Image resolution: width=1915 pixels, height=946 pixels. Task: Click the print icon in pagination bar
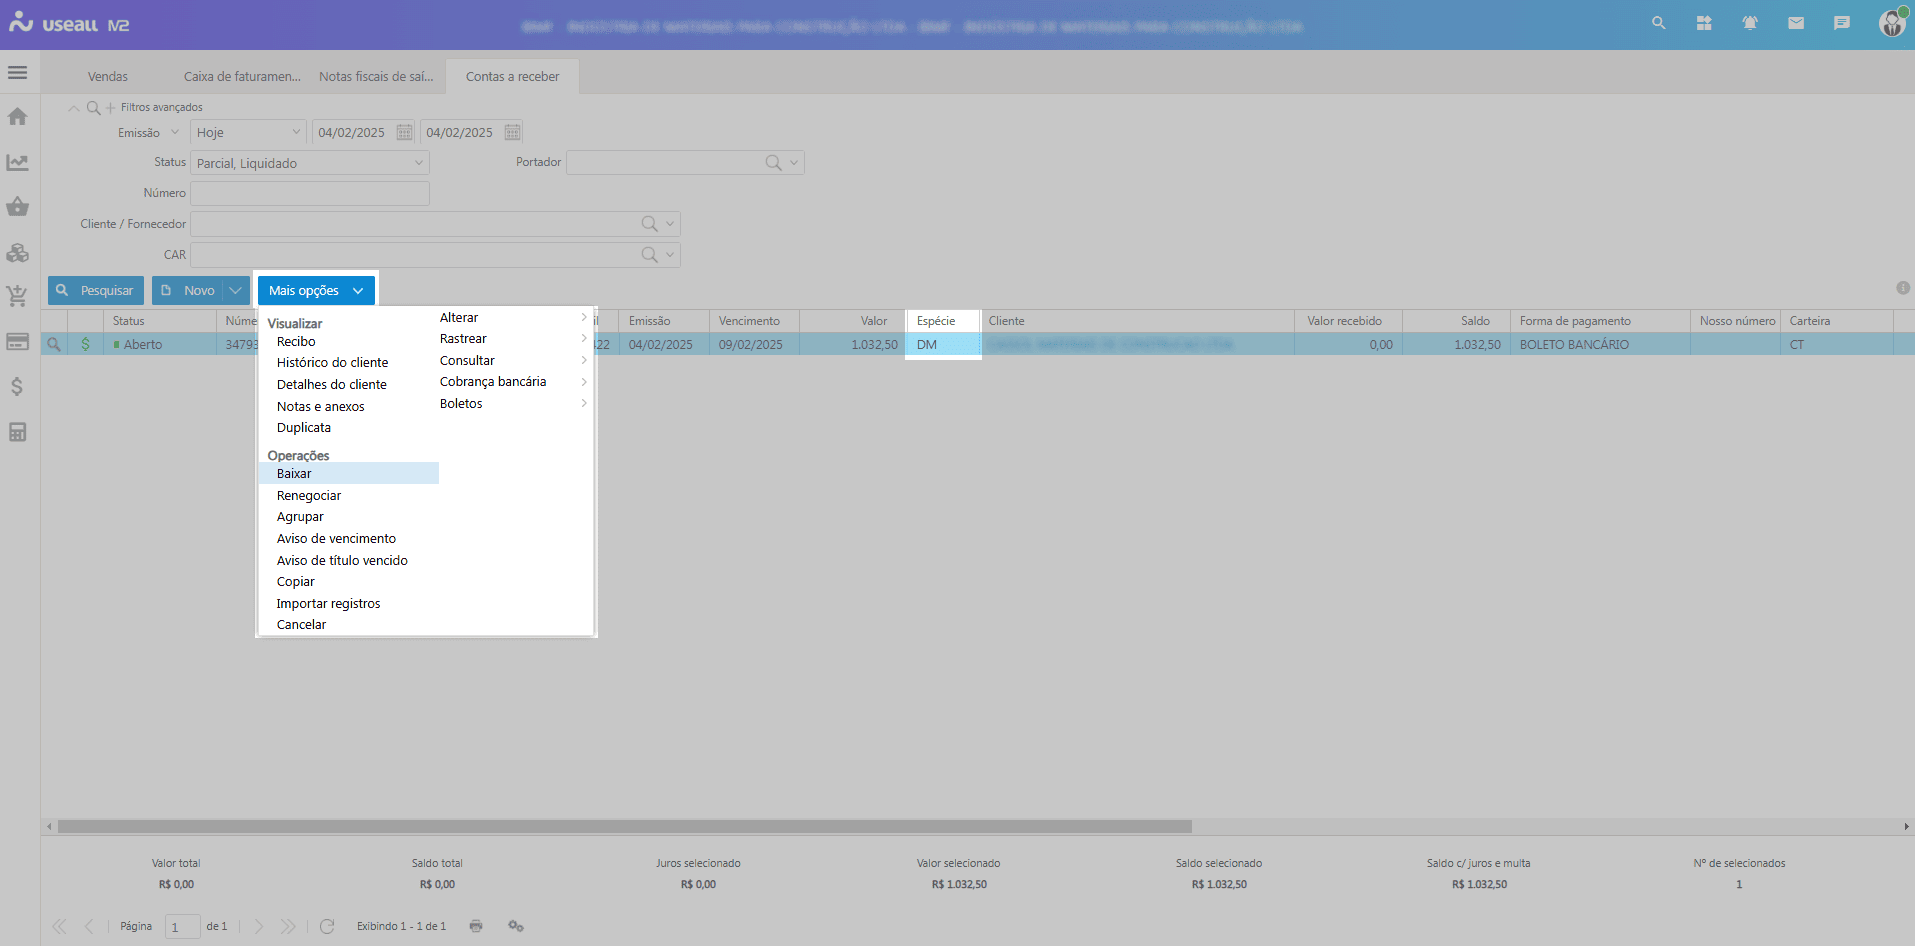point(476,926)
